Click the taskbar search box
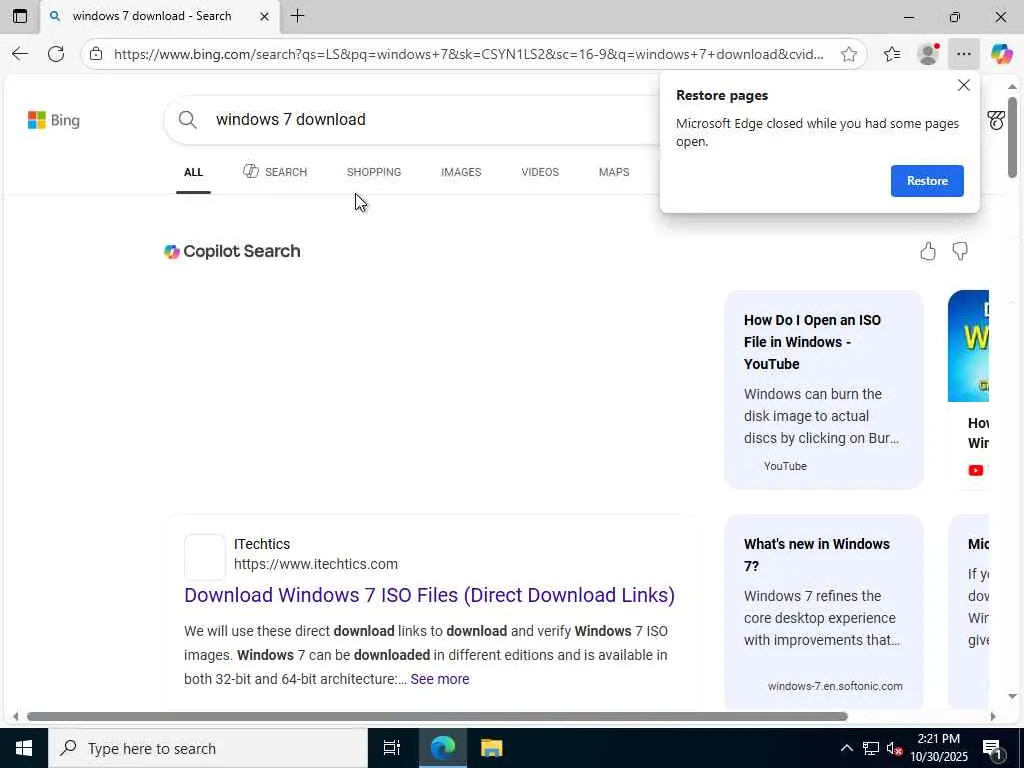Screen dimensions: 1024x768 (x=208, y=748)
